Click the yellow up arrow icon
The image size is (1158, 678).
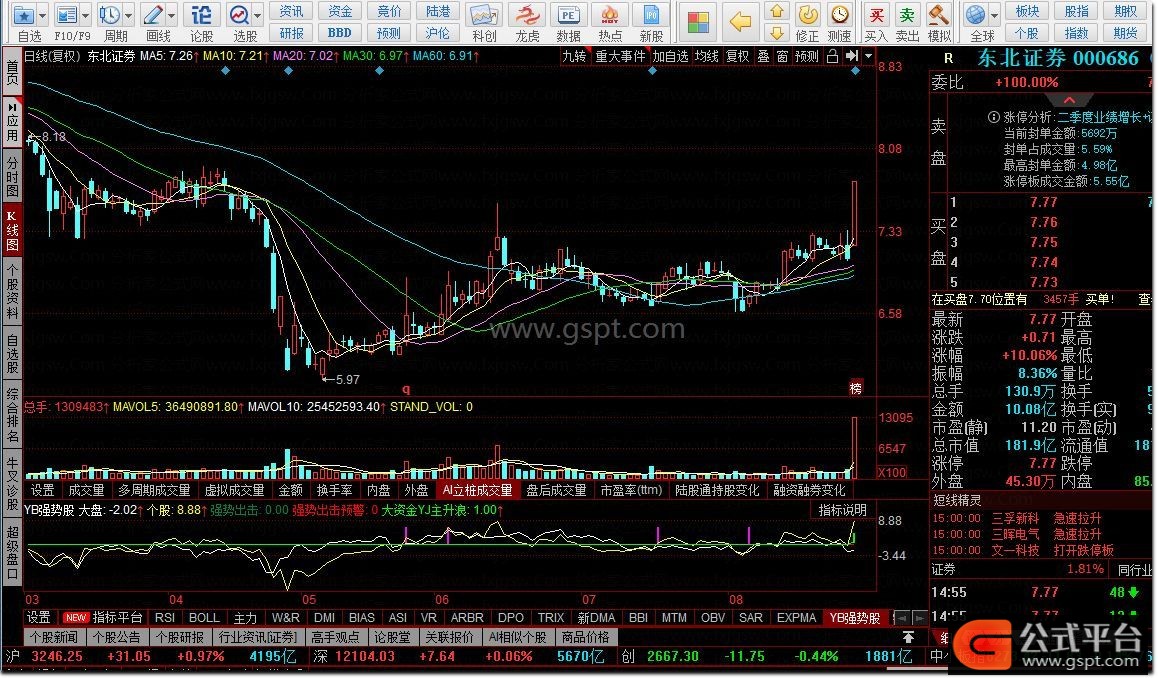776,12
